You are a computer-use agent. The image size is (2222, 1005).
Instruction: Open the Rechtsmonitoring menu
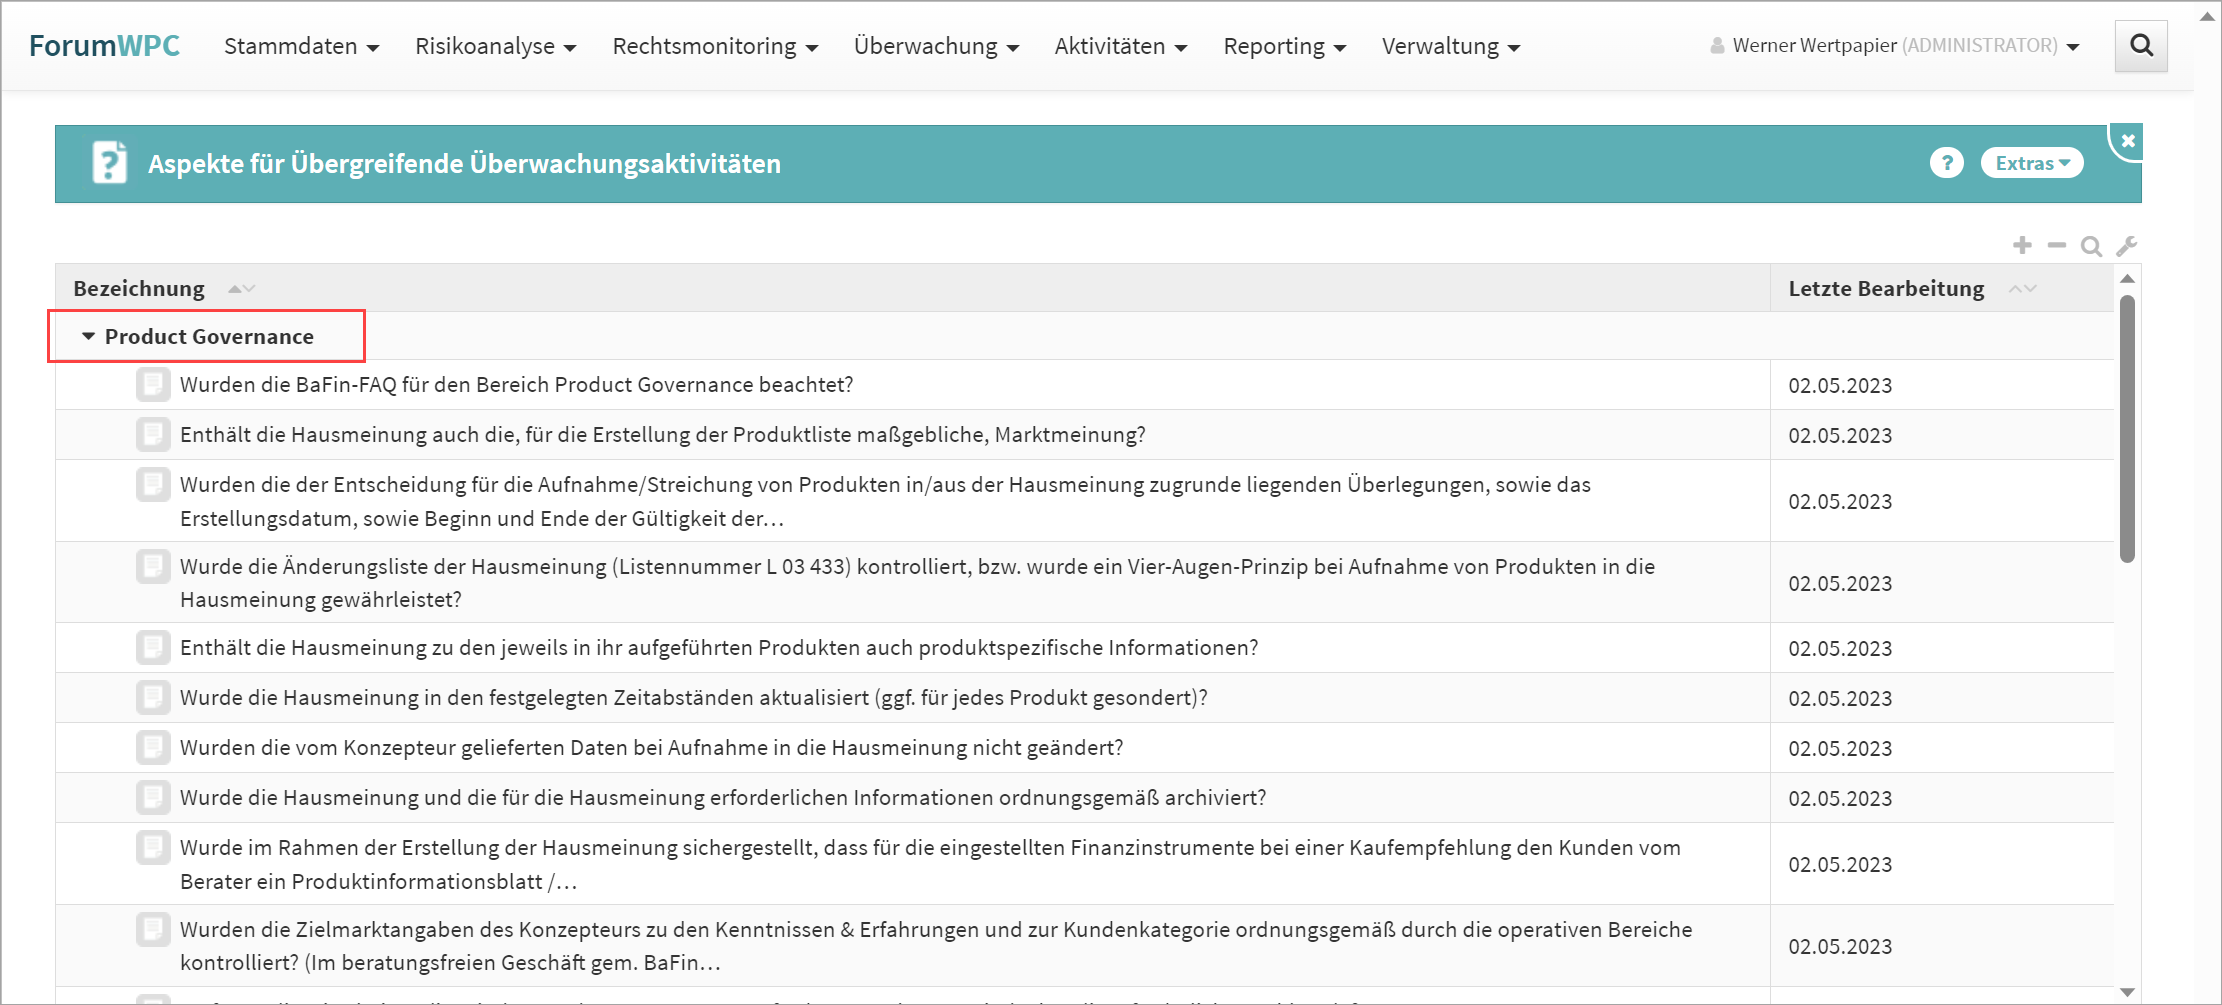tap(715, 46)
